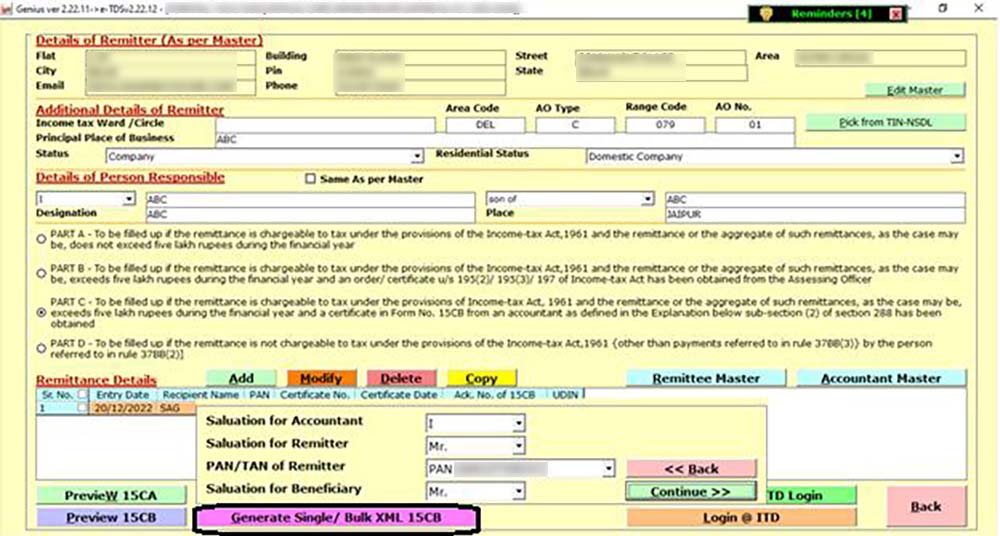Screen dimensions: 1000x536
Task: Open the Status dropdown showing Company
Action: click(x=417, y=157)
